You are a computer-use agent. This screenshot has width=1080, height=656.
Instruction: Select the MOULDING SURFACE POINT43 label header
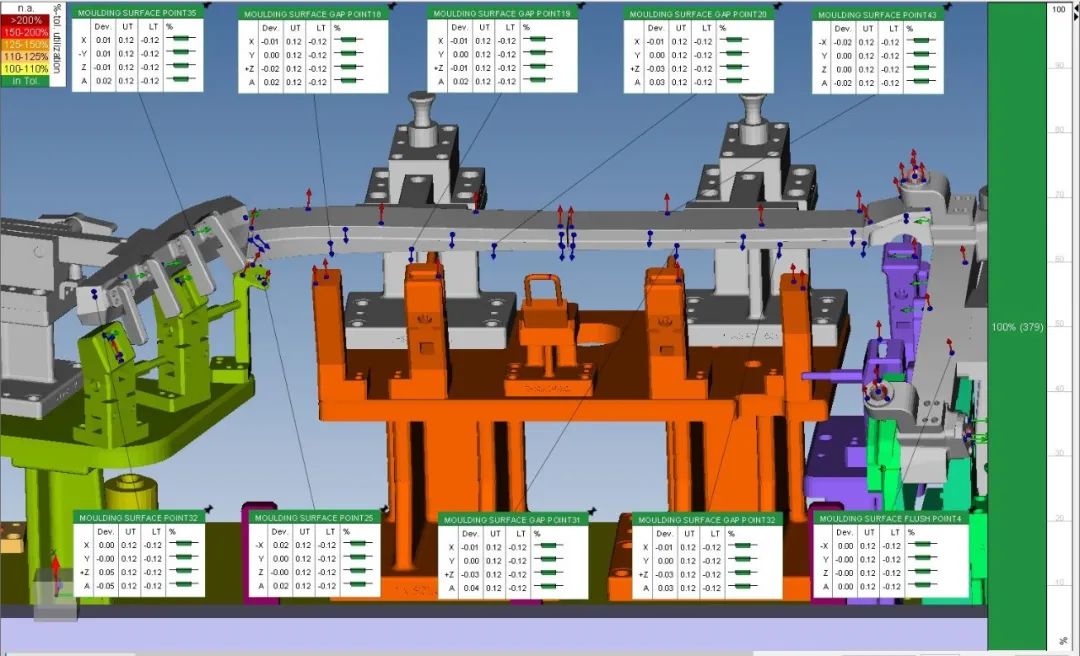coord(878,15)
